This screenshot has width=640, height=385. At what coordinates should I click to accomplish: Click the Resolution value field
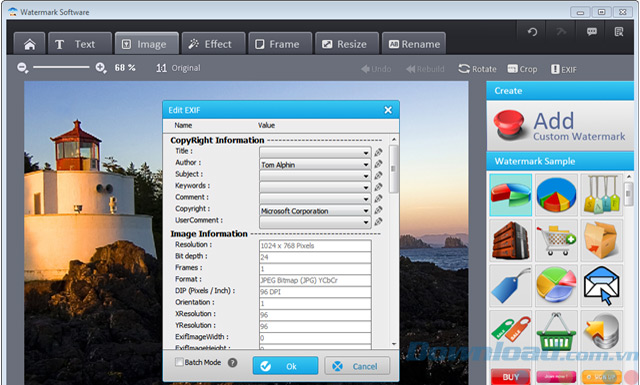click(x=315, y=245)
